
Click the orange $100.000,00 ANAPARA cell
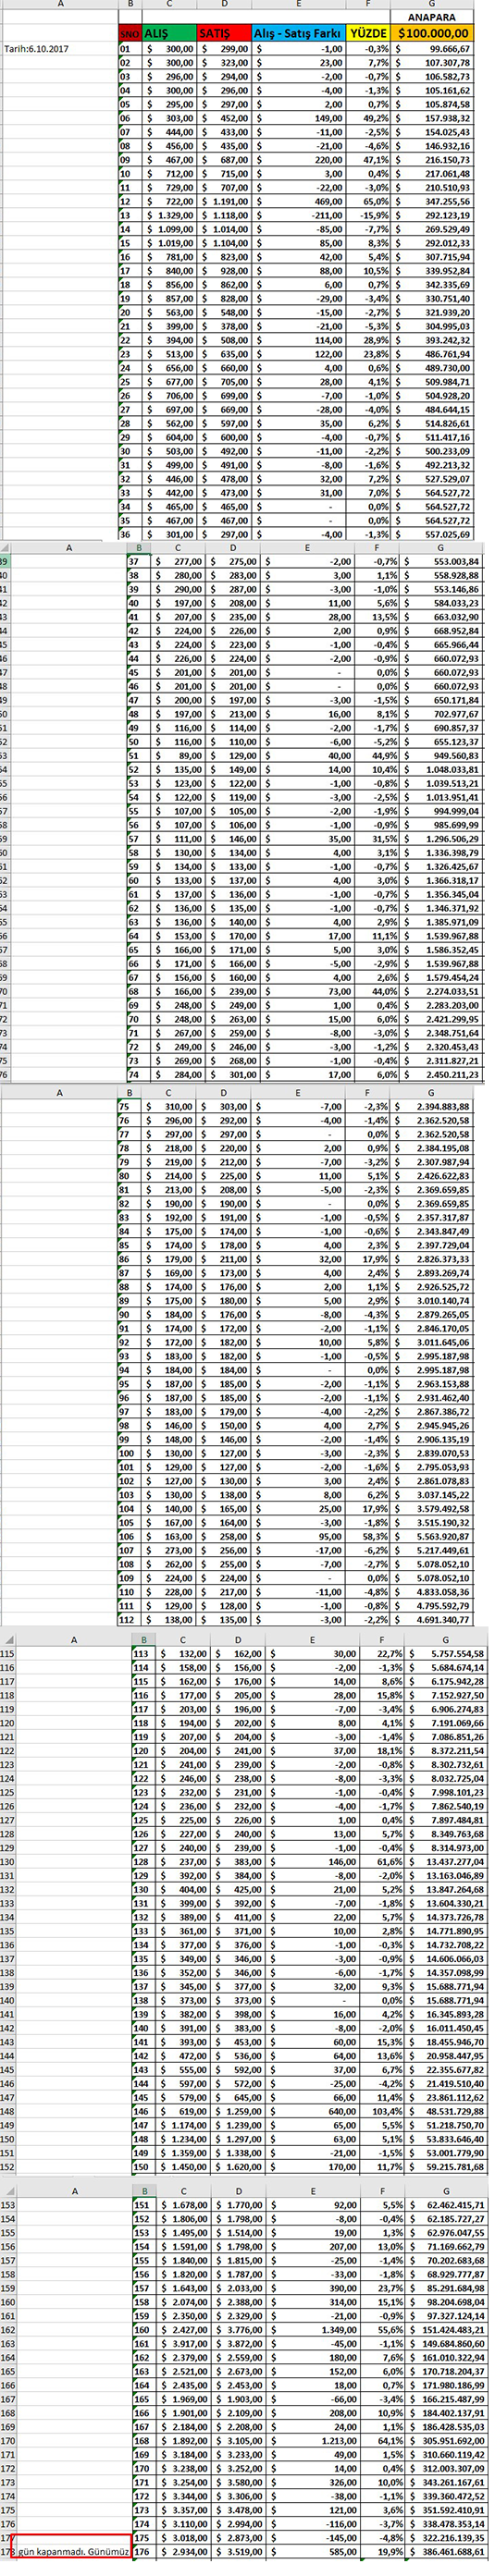(432, 34)
